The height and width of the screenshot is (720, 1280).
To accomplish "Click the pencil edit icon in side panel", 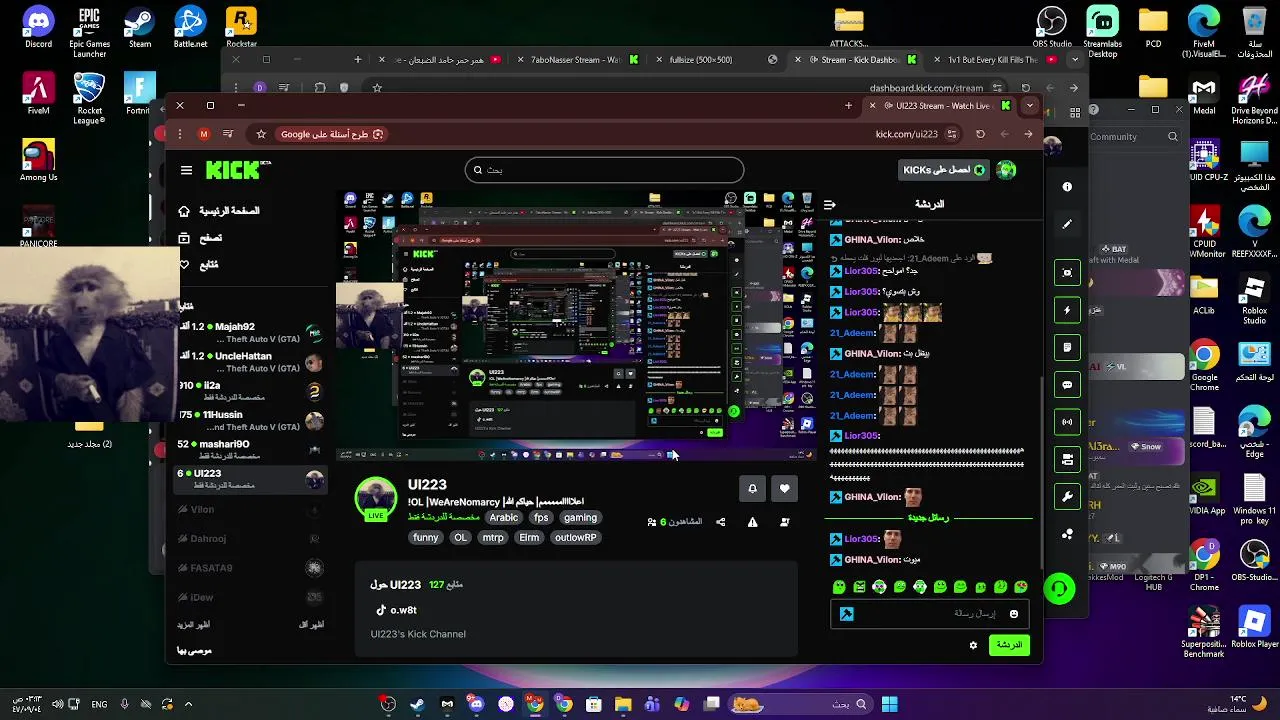I will coord(1067,224).
